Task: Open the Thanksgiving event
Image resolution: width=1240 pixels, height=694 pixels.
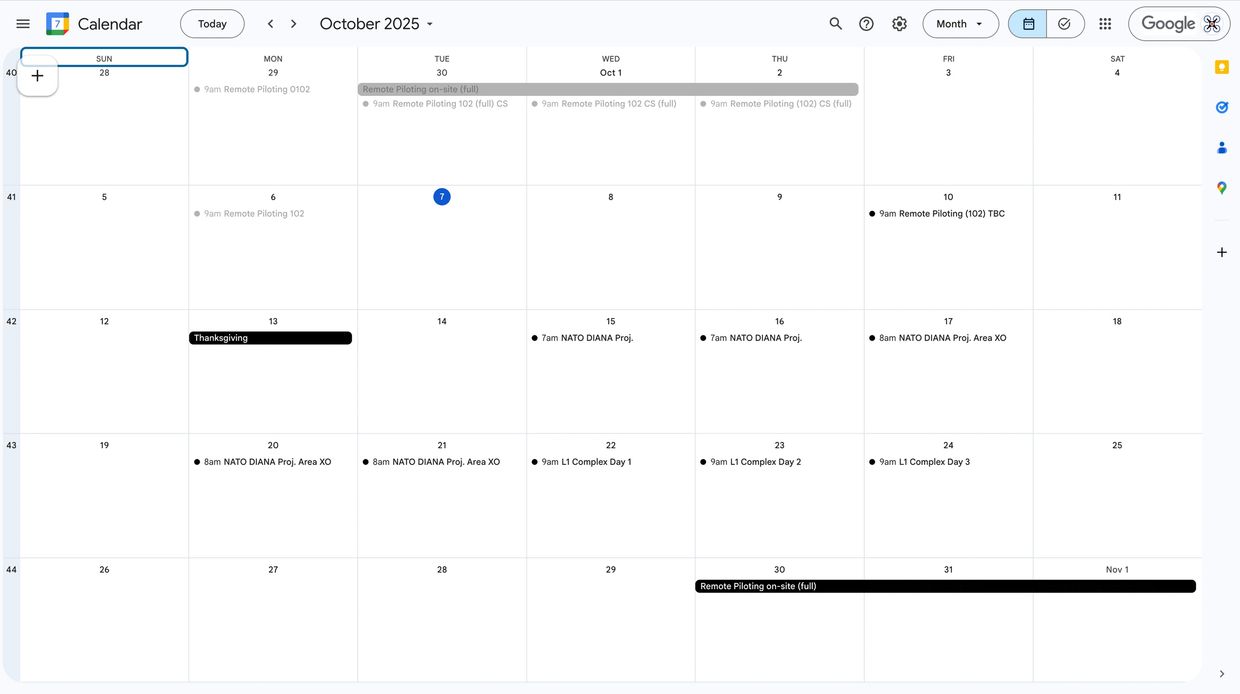Action: [x=270, y=338]
